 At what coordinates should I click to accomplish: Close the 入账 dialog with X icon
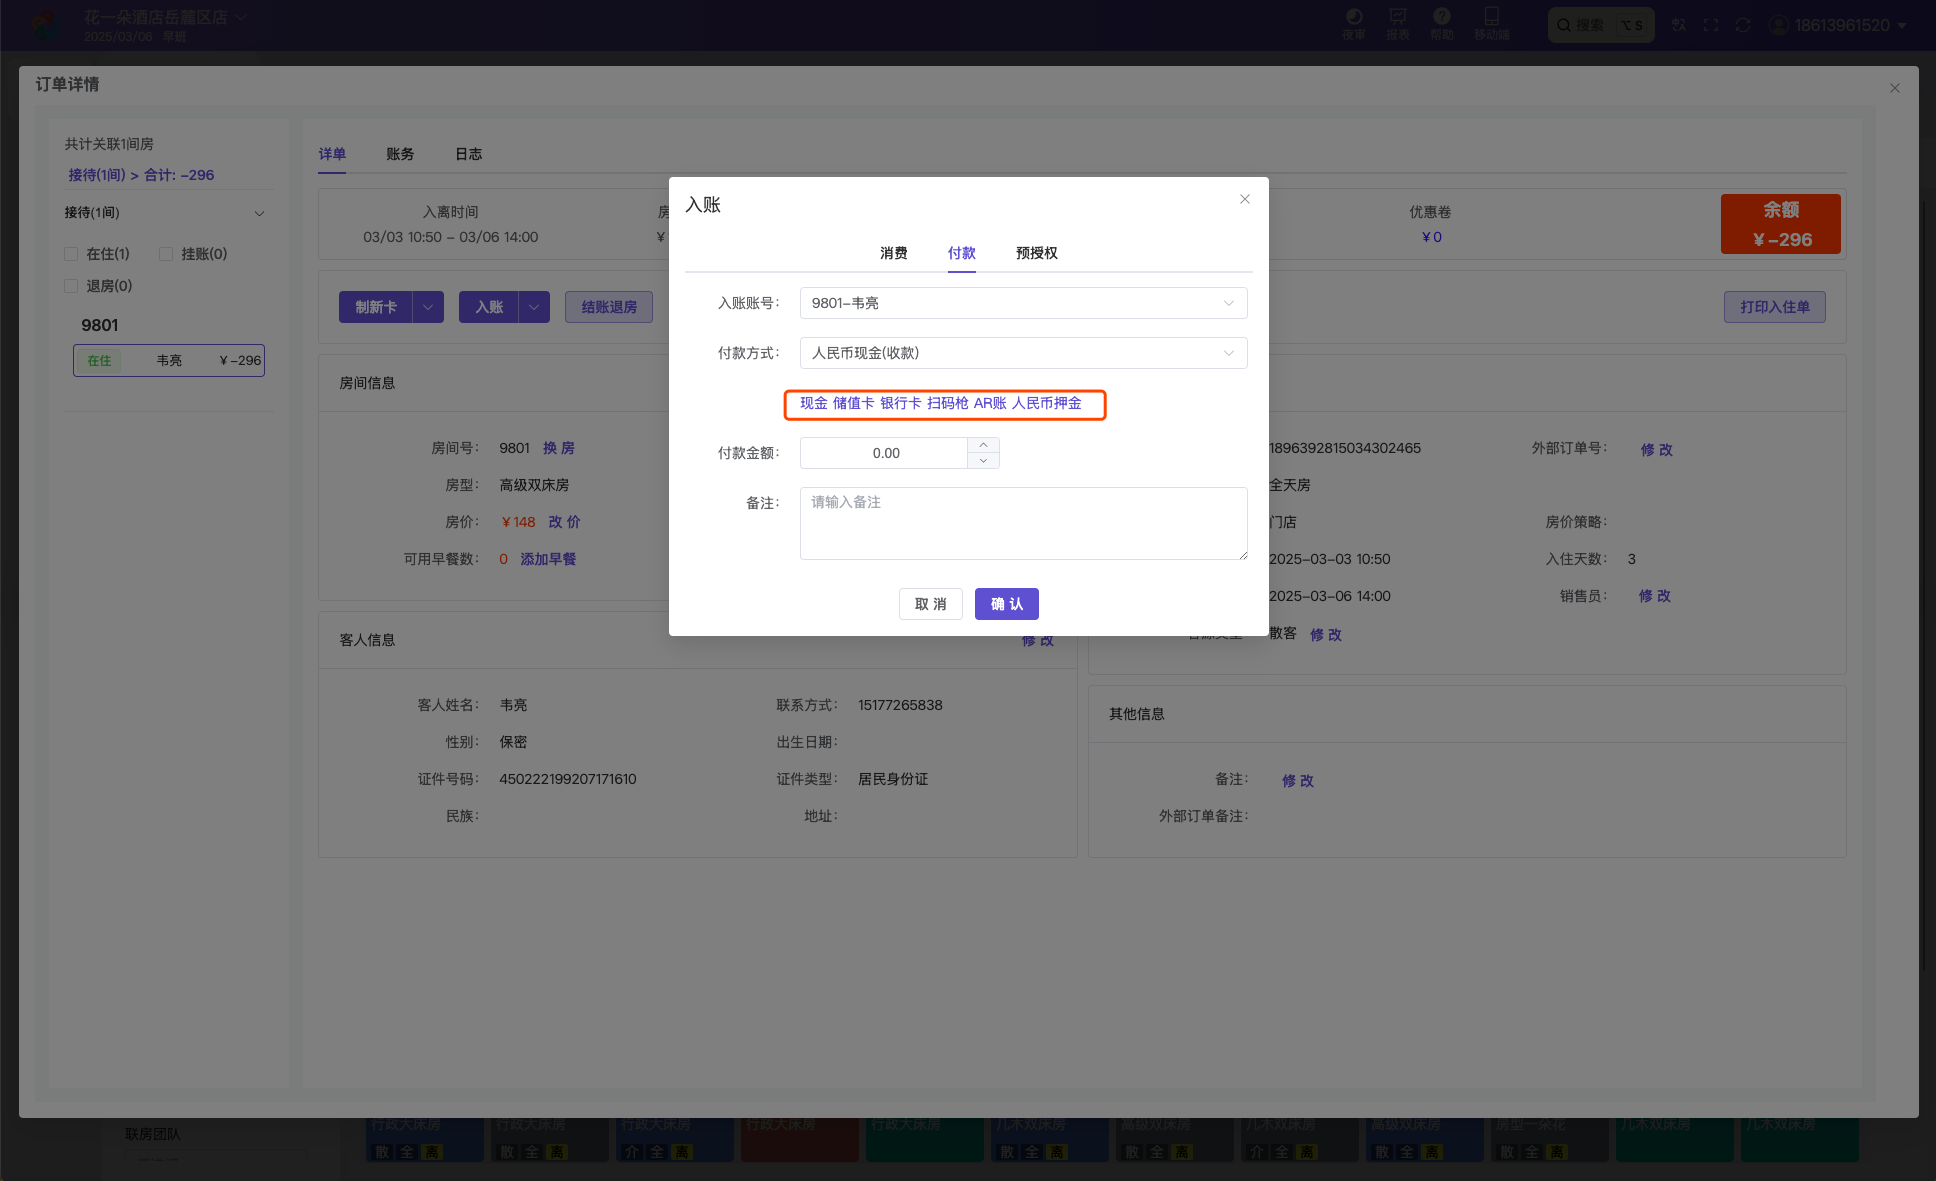click(x=1245, y=199)
